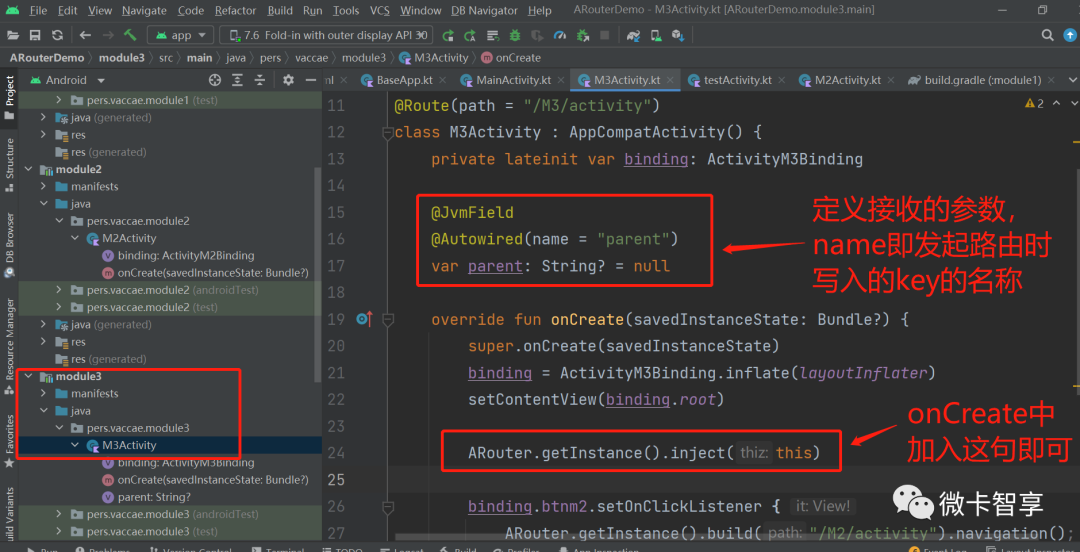Open the SDK Manager icon
Image resolution: width=1080 pixels, height=552 pixels.
678,35
